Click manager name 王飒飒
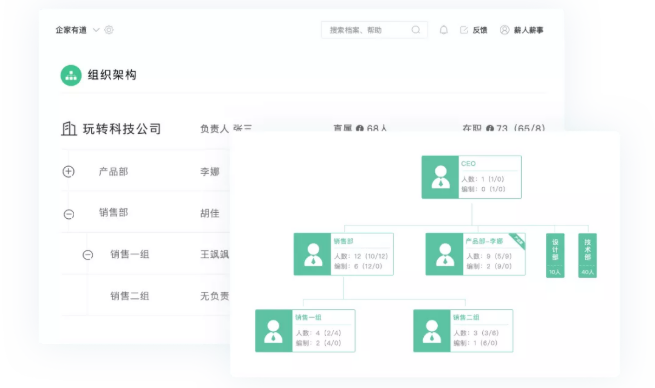 [215, 254]
